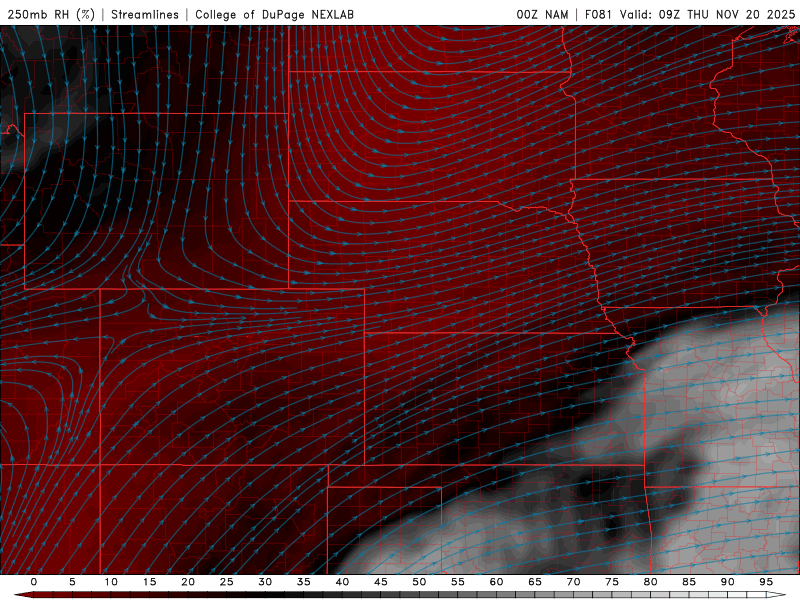Click the "250mb RH (%)" title text
Viewport: 800px width, 600px height.
tap(51, 14)
